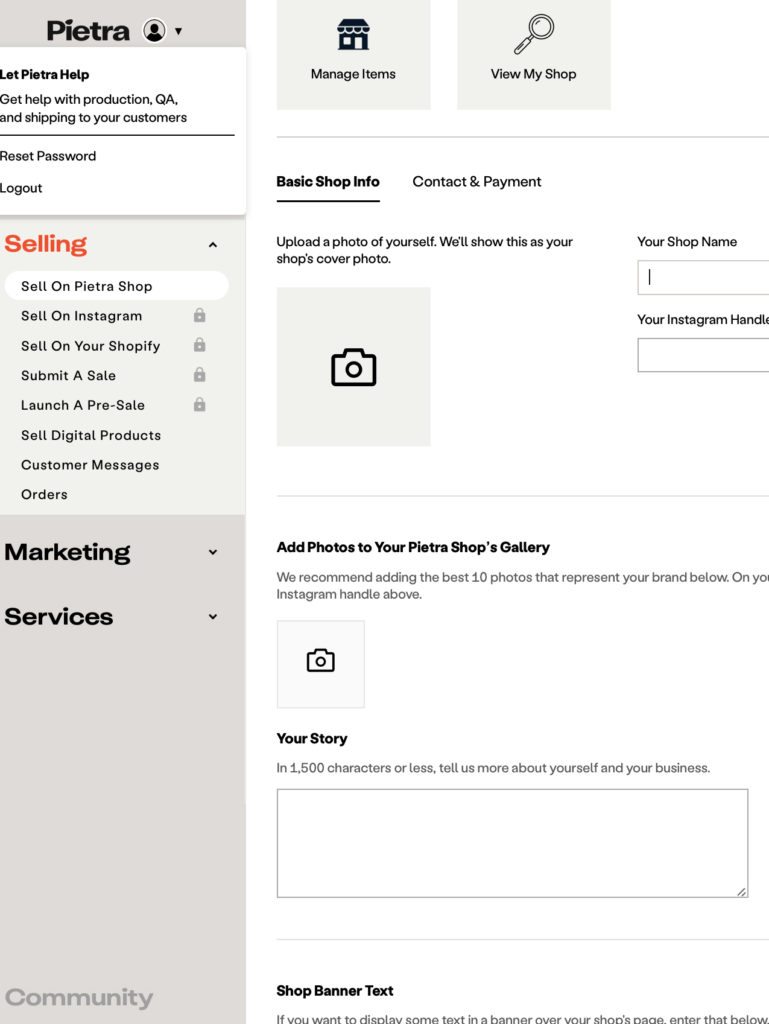Expand the Services section
Image resolution: width=769 pixels, height=1024 pixels.
[213, 616]
